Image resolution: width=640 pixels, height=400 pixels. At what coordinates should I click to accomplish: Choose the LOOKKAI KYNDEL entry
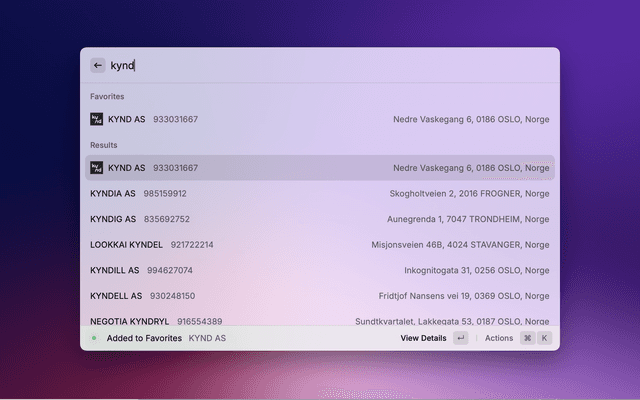[126, 244]
